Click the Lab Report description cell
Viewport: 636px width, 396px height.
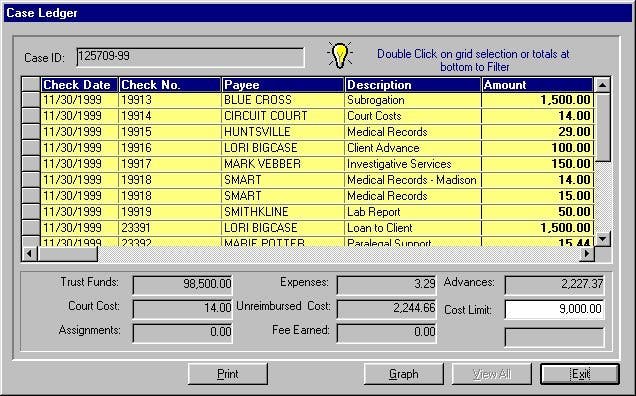pyautogui.click(x=413, y=212)
